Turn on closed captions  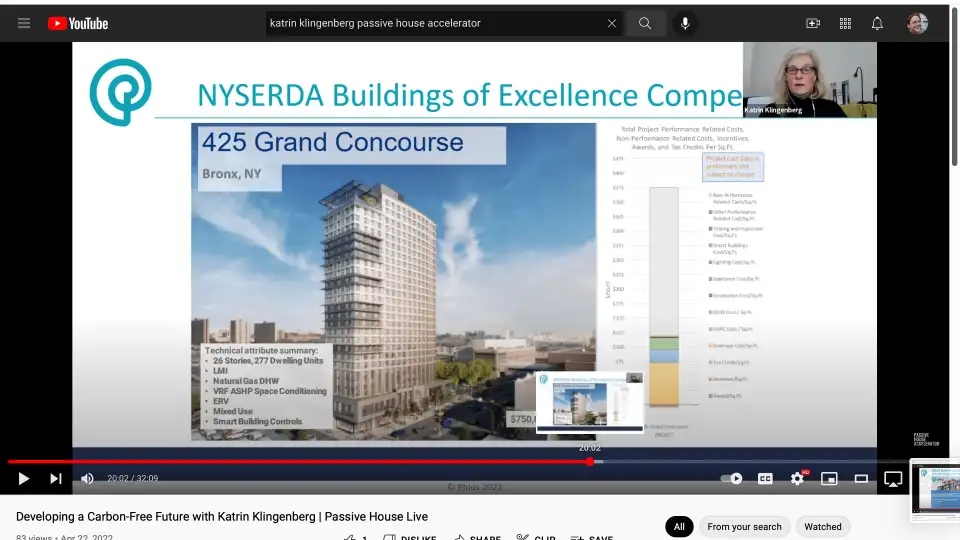coord(765,479)
